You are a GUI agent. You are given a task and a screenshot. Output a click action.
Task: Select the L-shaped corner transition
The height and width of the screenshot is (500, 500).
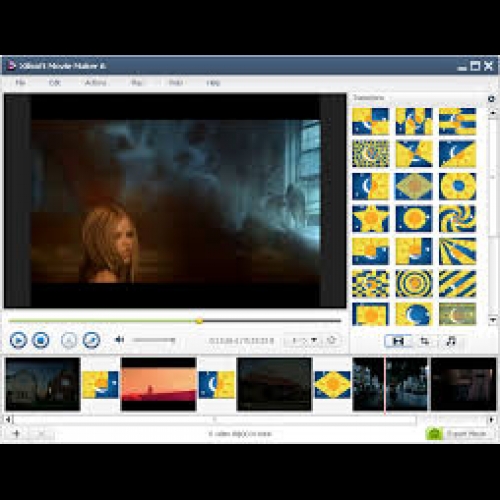(414, 251)
